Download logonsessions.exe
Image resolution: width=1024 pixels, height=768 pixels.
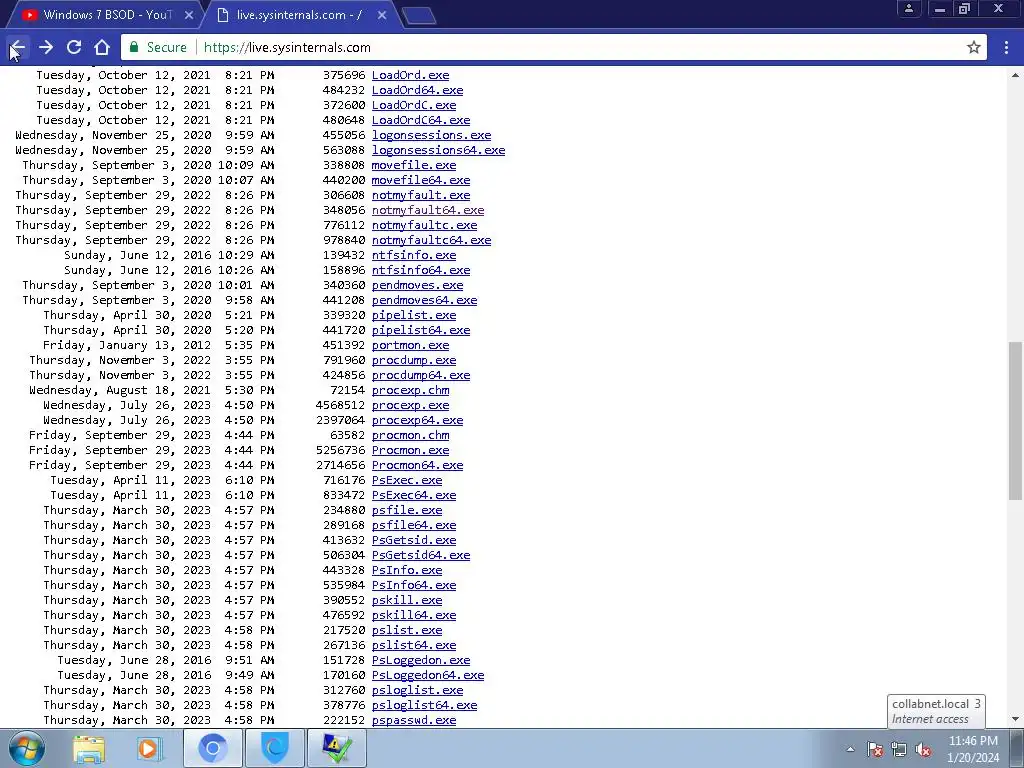431,135
